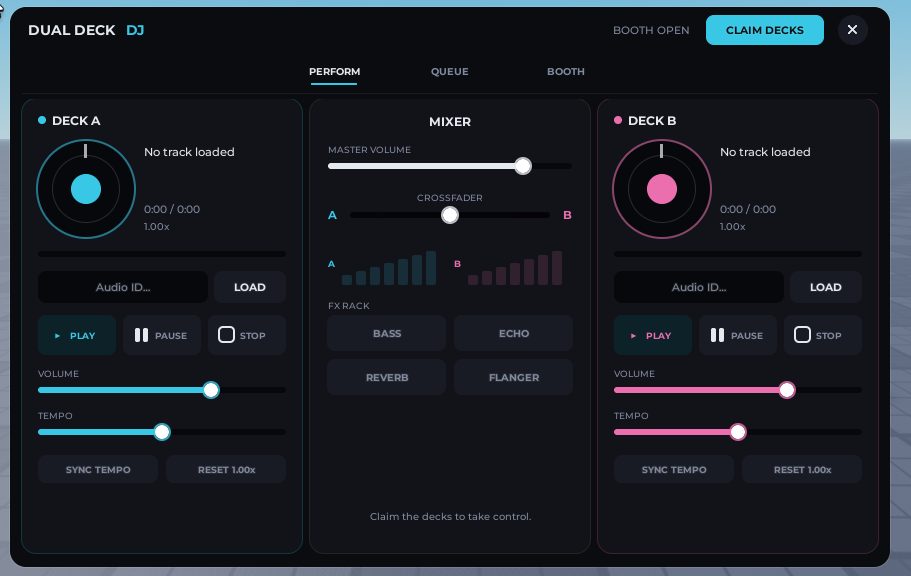This screenshot has width=911, height=576.
Task: Open the Booth tab
Action: point(566,71)
